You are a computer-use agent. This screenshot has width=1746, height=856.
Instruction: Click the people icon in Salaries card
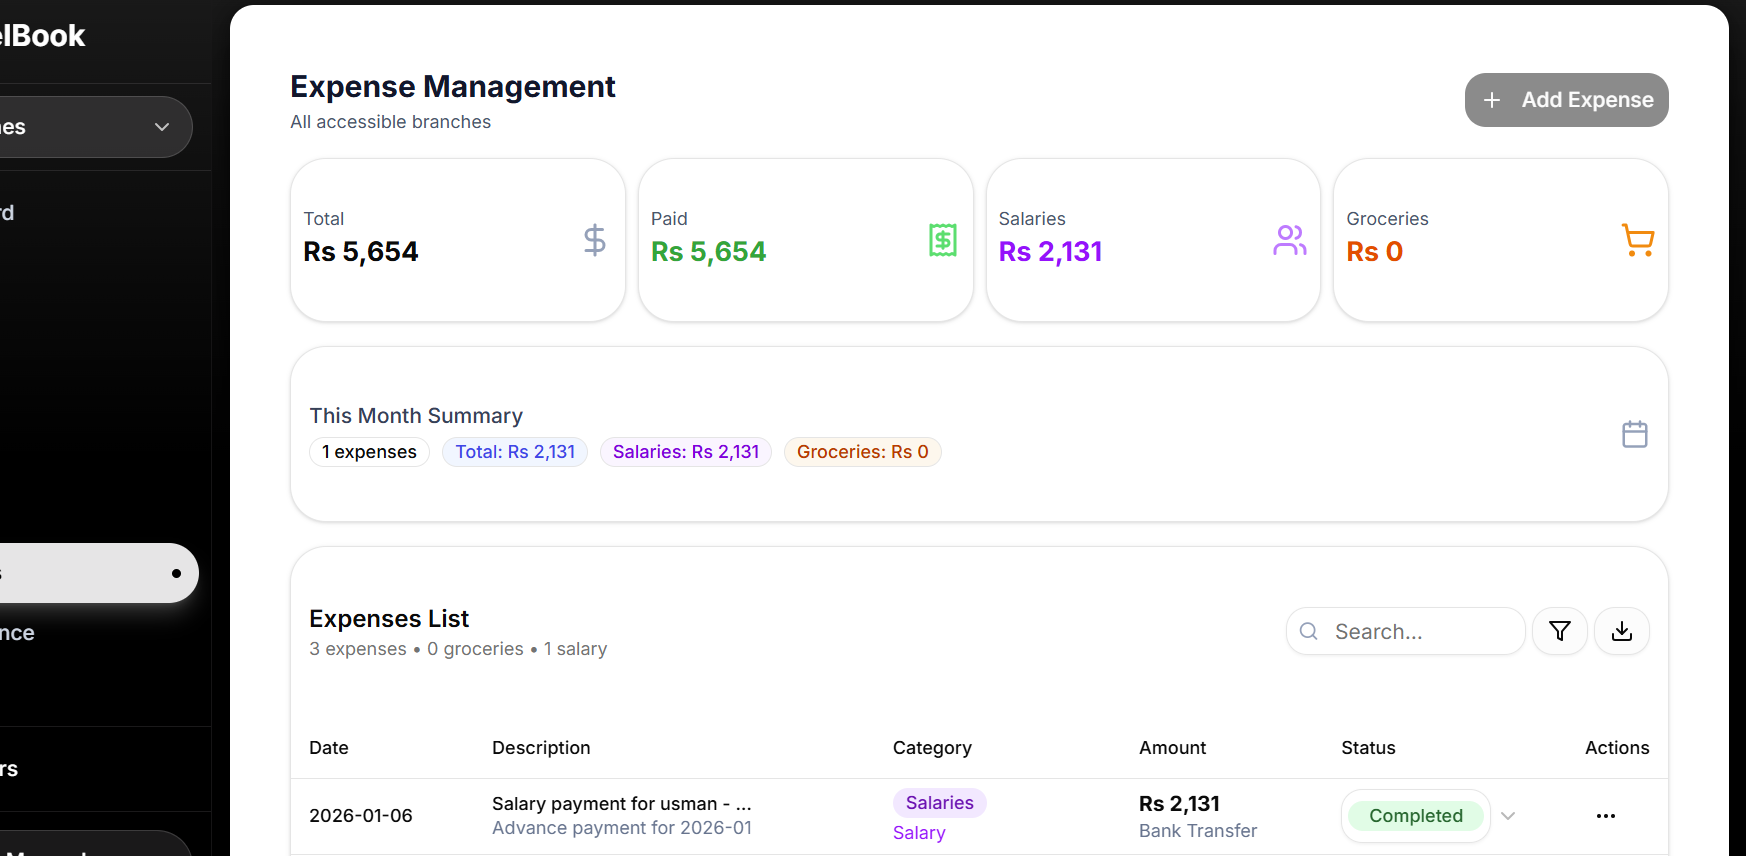1290,240
